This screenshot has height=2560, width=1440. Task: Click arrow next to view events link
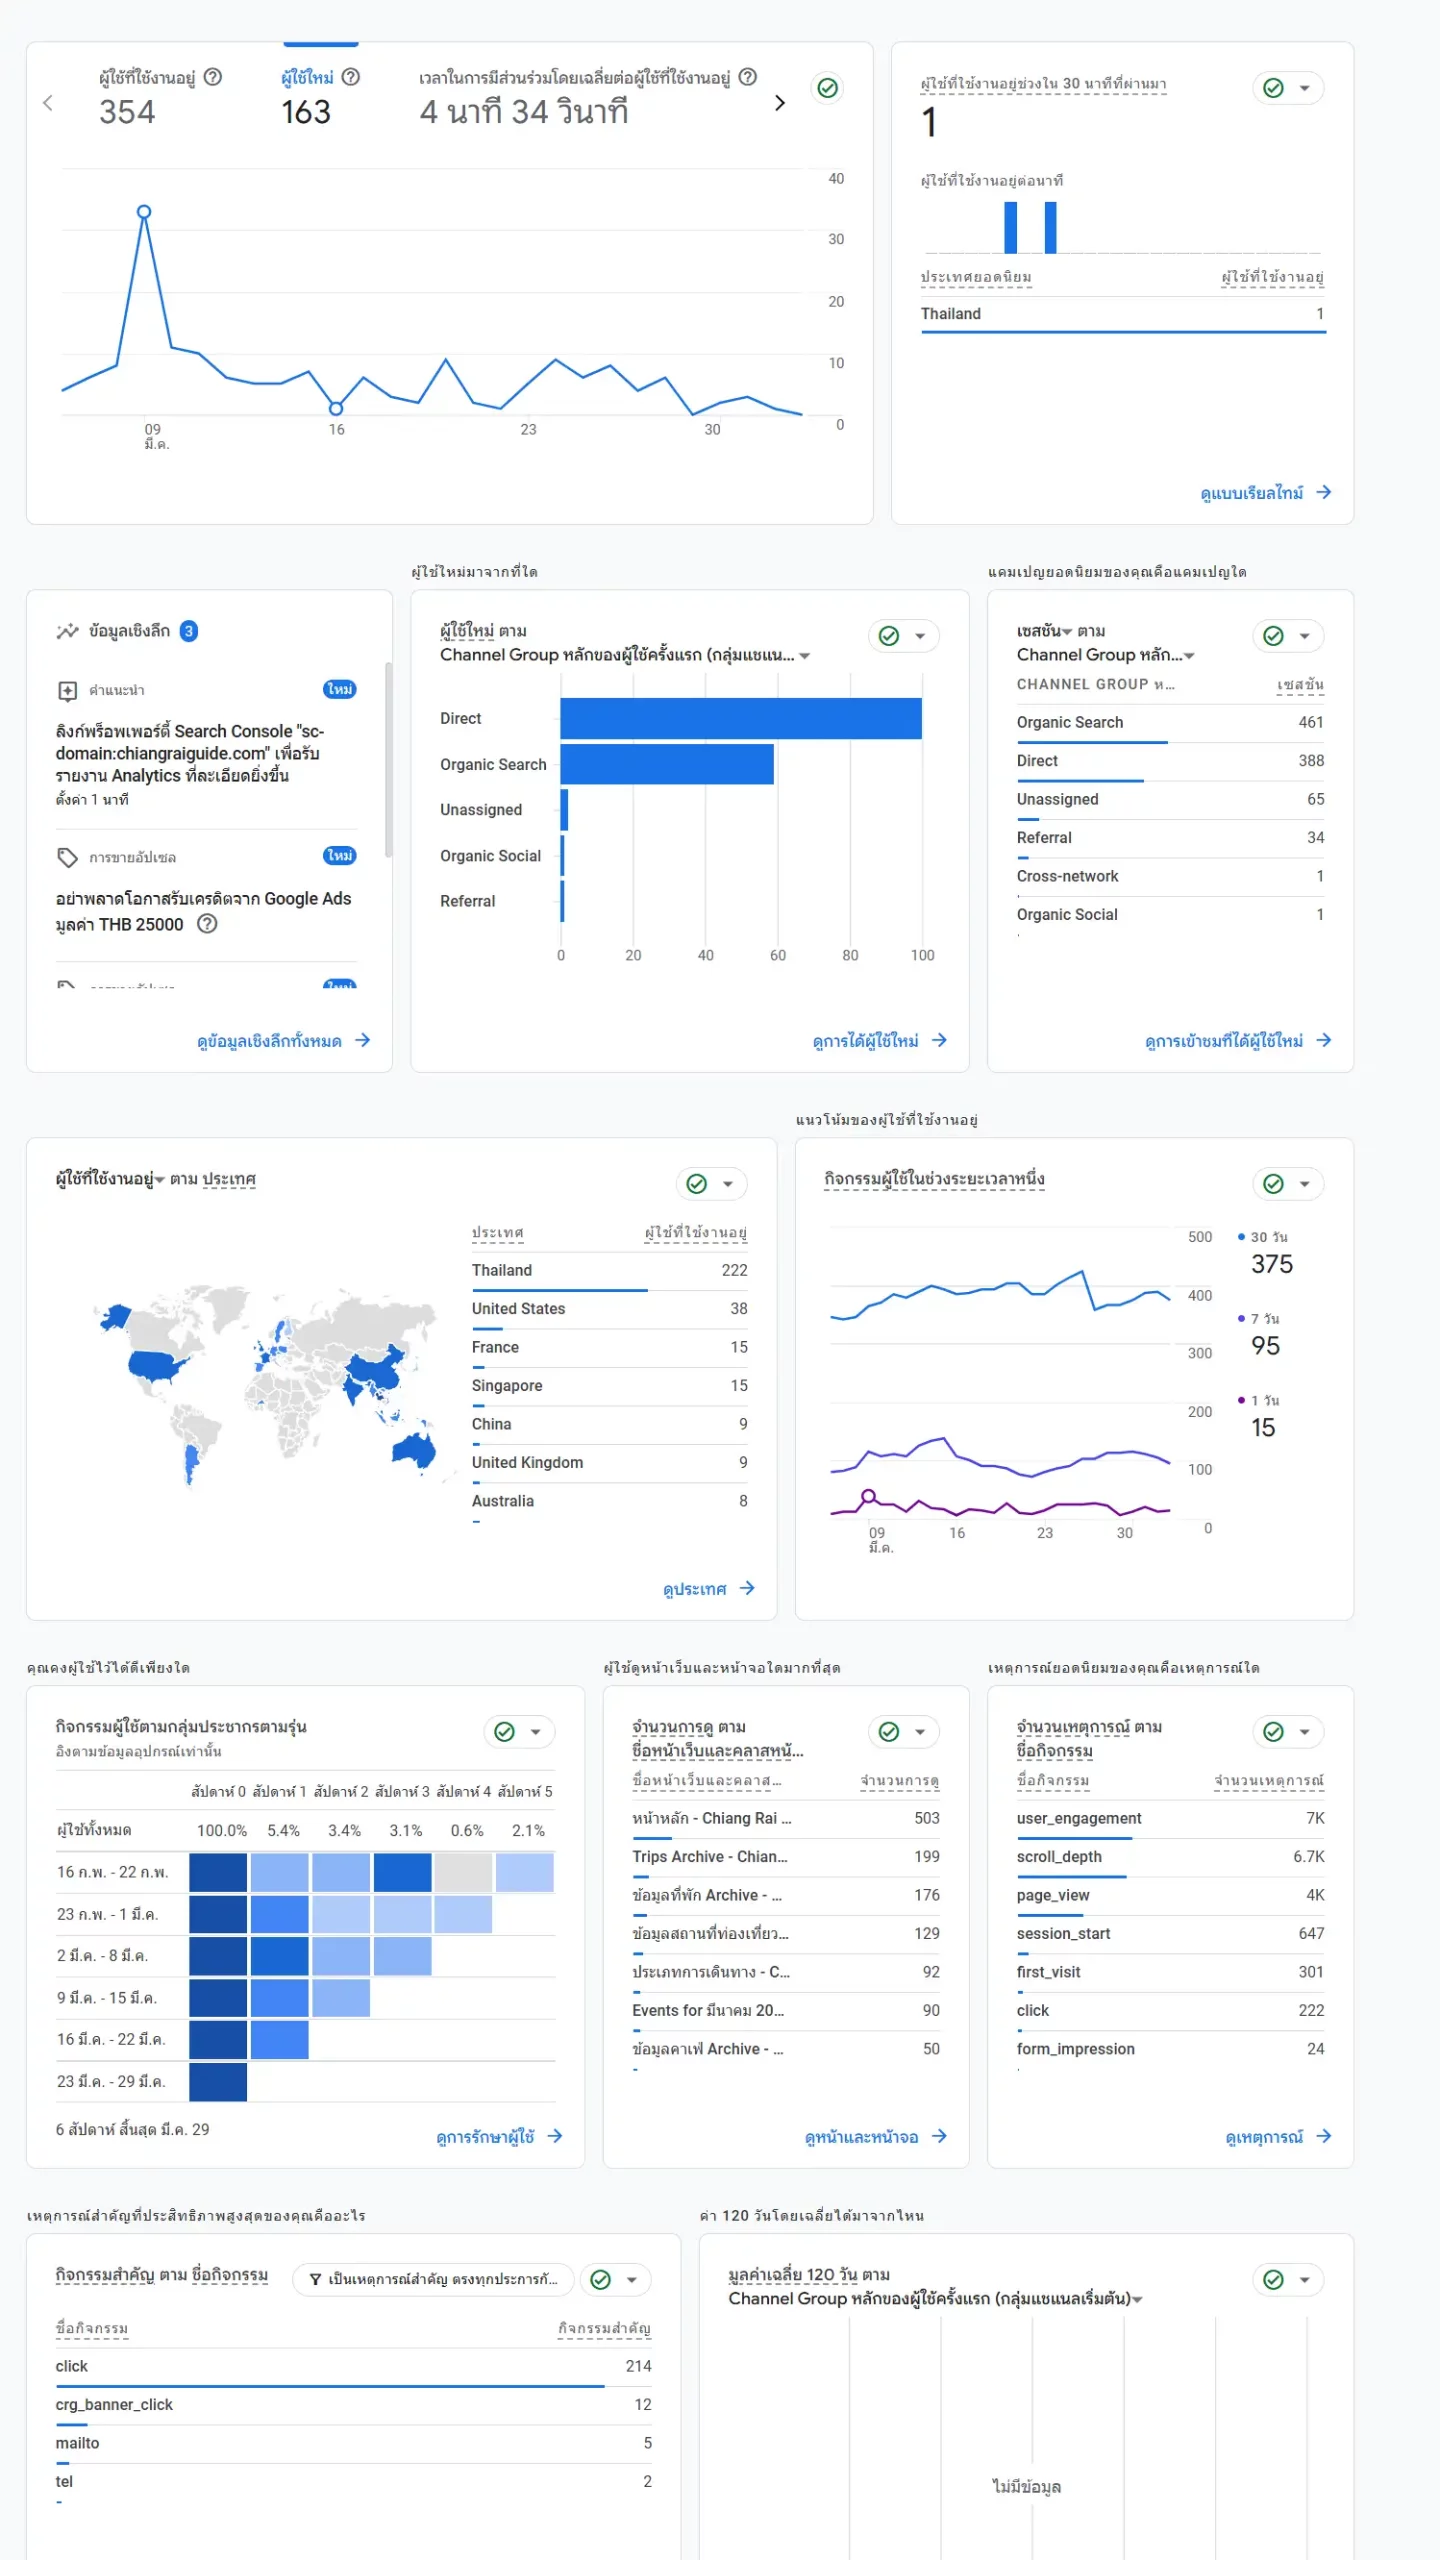pos(1323,2136)
